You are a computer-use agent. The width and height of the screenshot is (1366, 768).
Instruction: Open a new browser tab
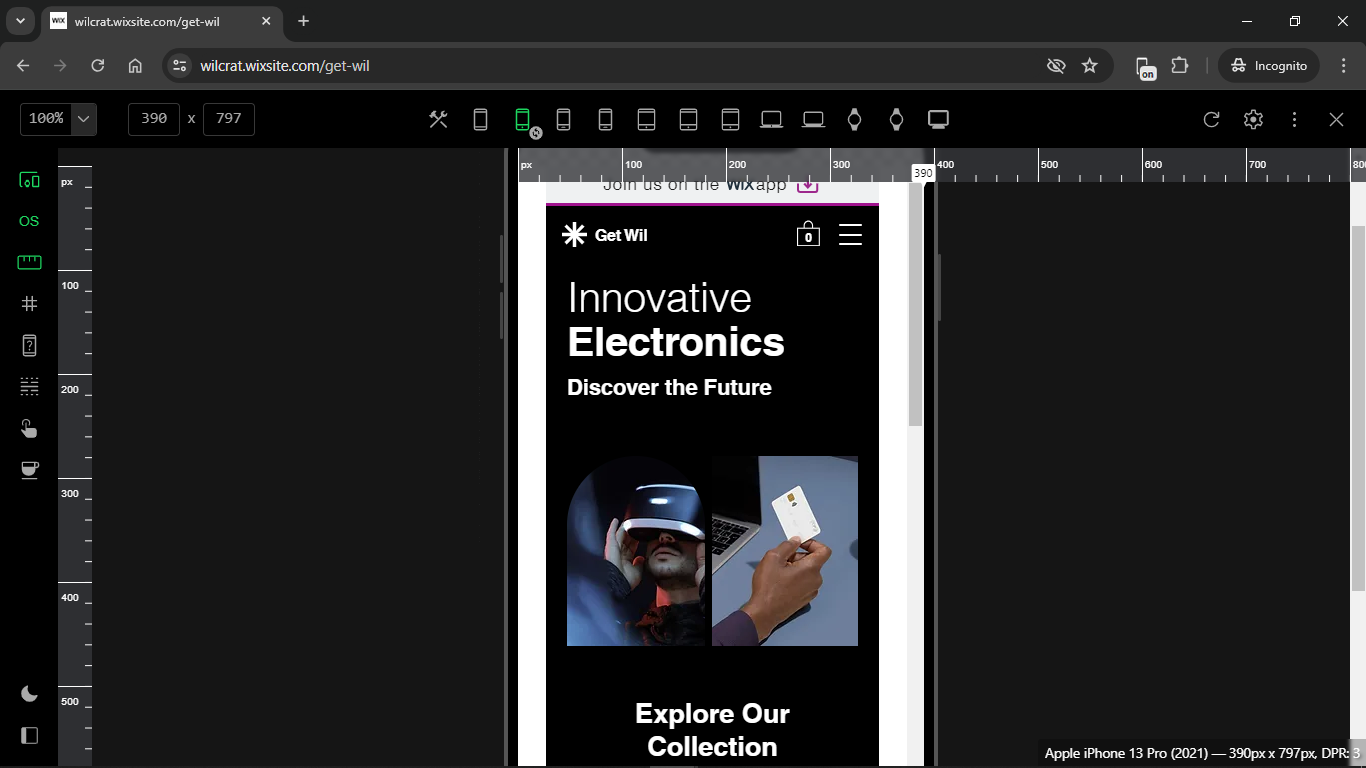pos(304,21)
